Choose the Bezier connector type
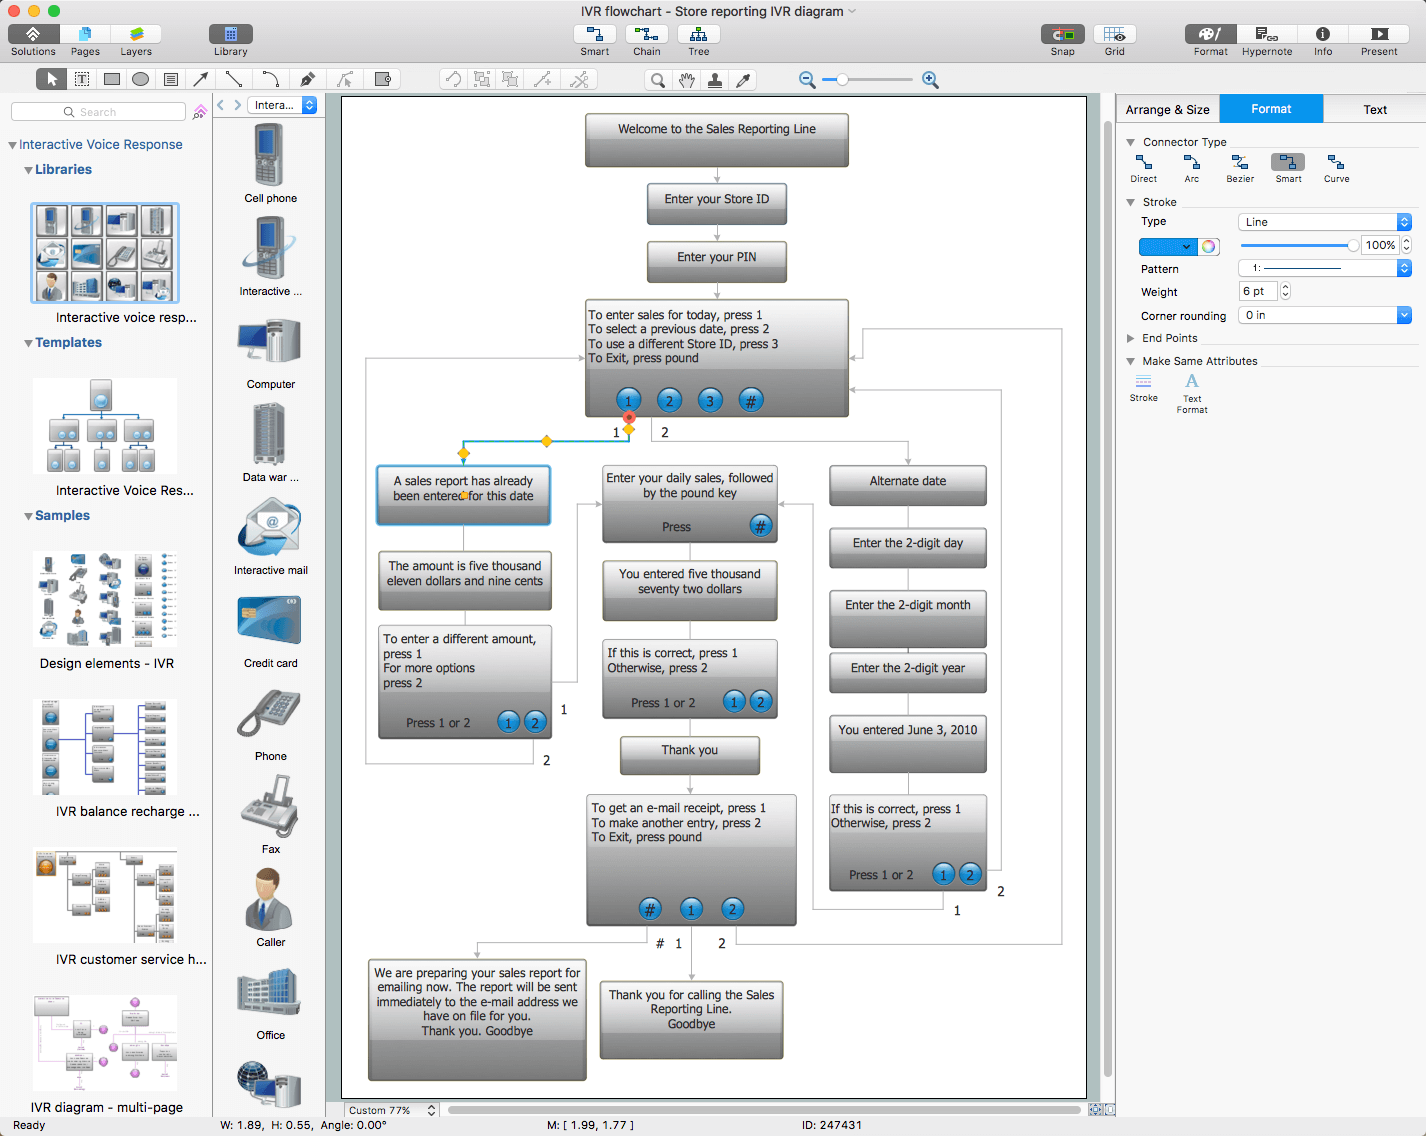Image resolution: width=1426 pixels, height=1136 pixels. [x=1240, y=163]
